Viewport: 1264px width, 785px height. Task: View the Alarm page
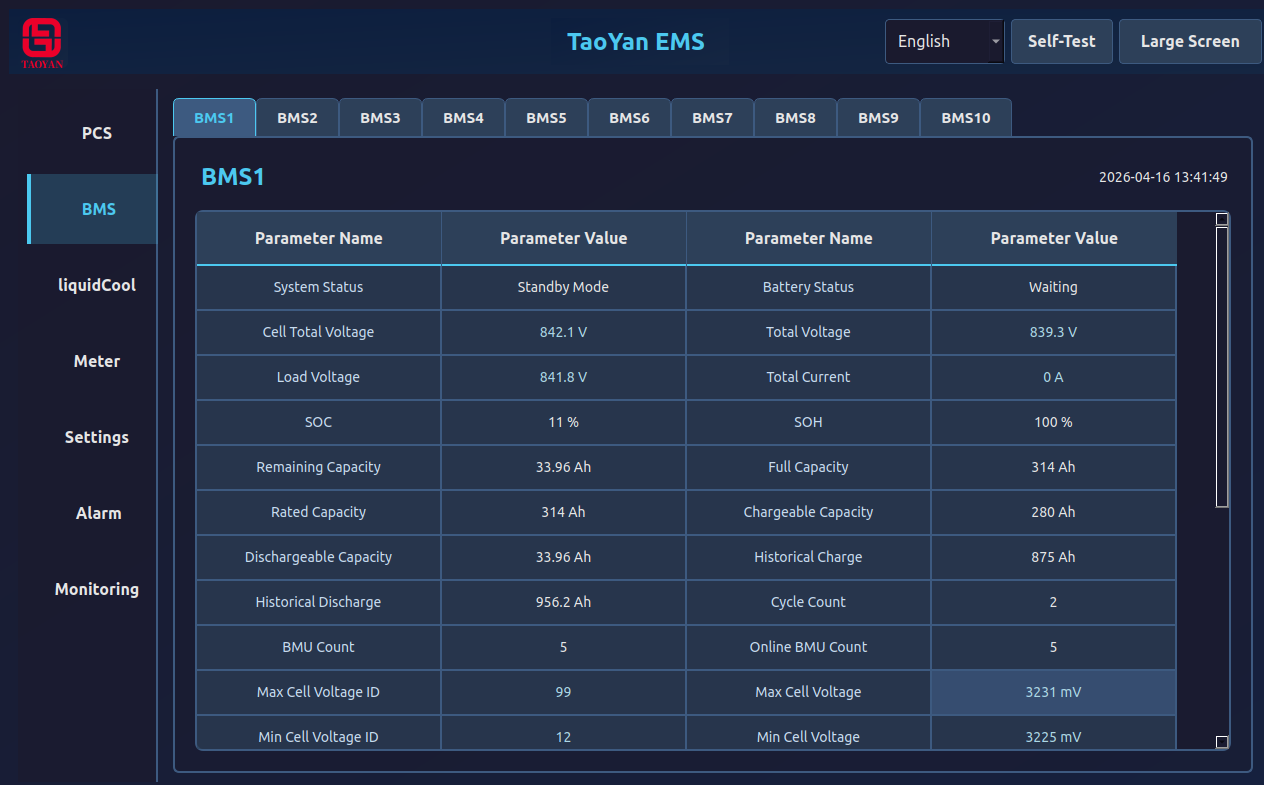98,513
